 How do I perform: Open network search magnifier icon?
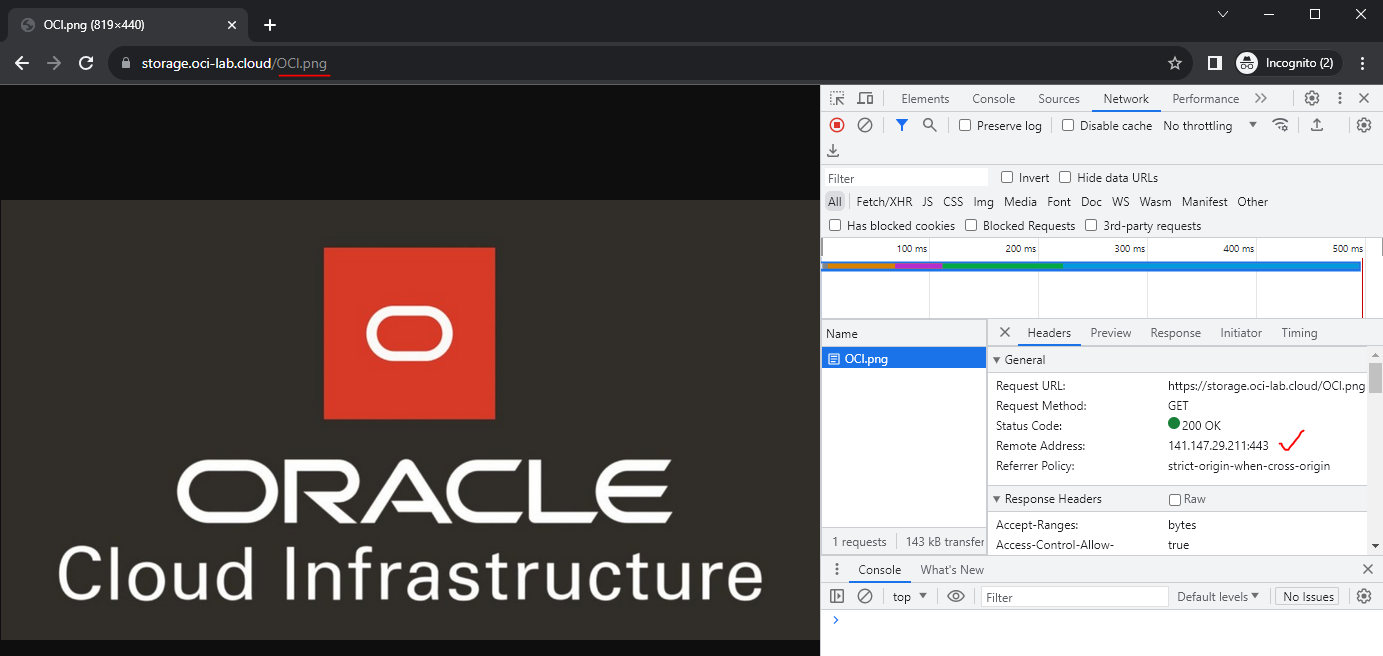click(930, 125)
